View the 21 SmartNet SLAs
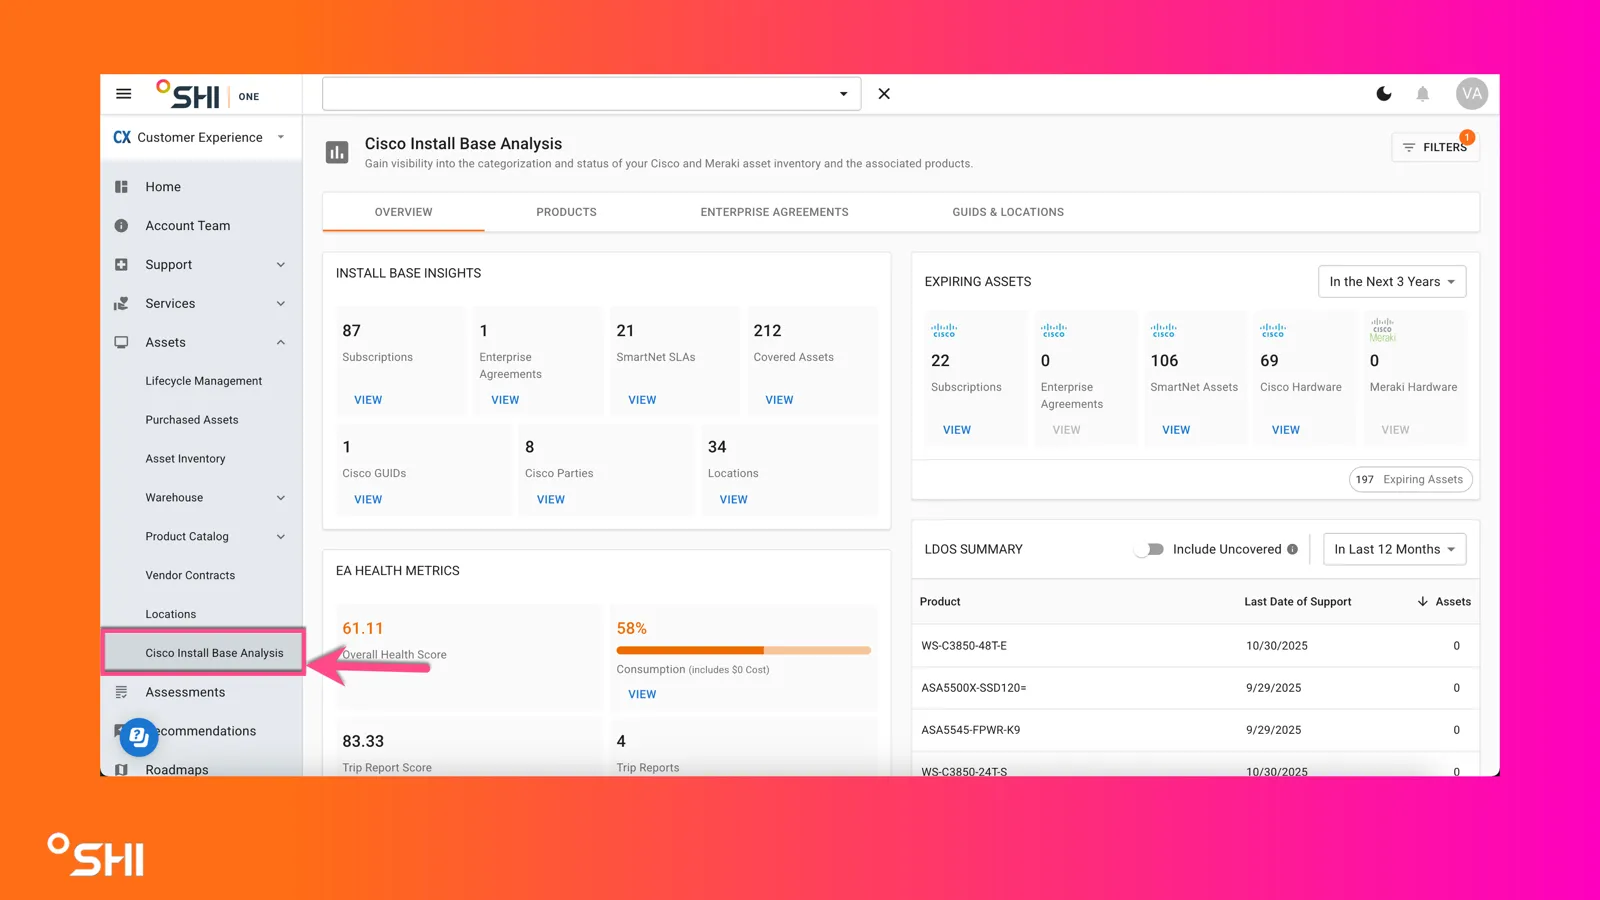Image resolution: width=1600 pixels, height=900 pixels. [x=642, y=400]
